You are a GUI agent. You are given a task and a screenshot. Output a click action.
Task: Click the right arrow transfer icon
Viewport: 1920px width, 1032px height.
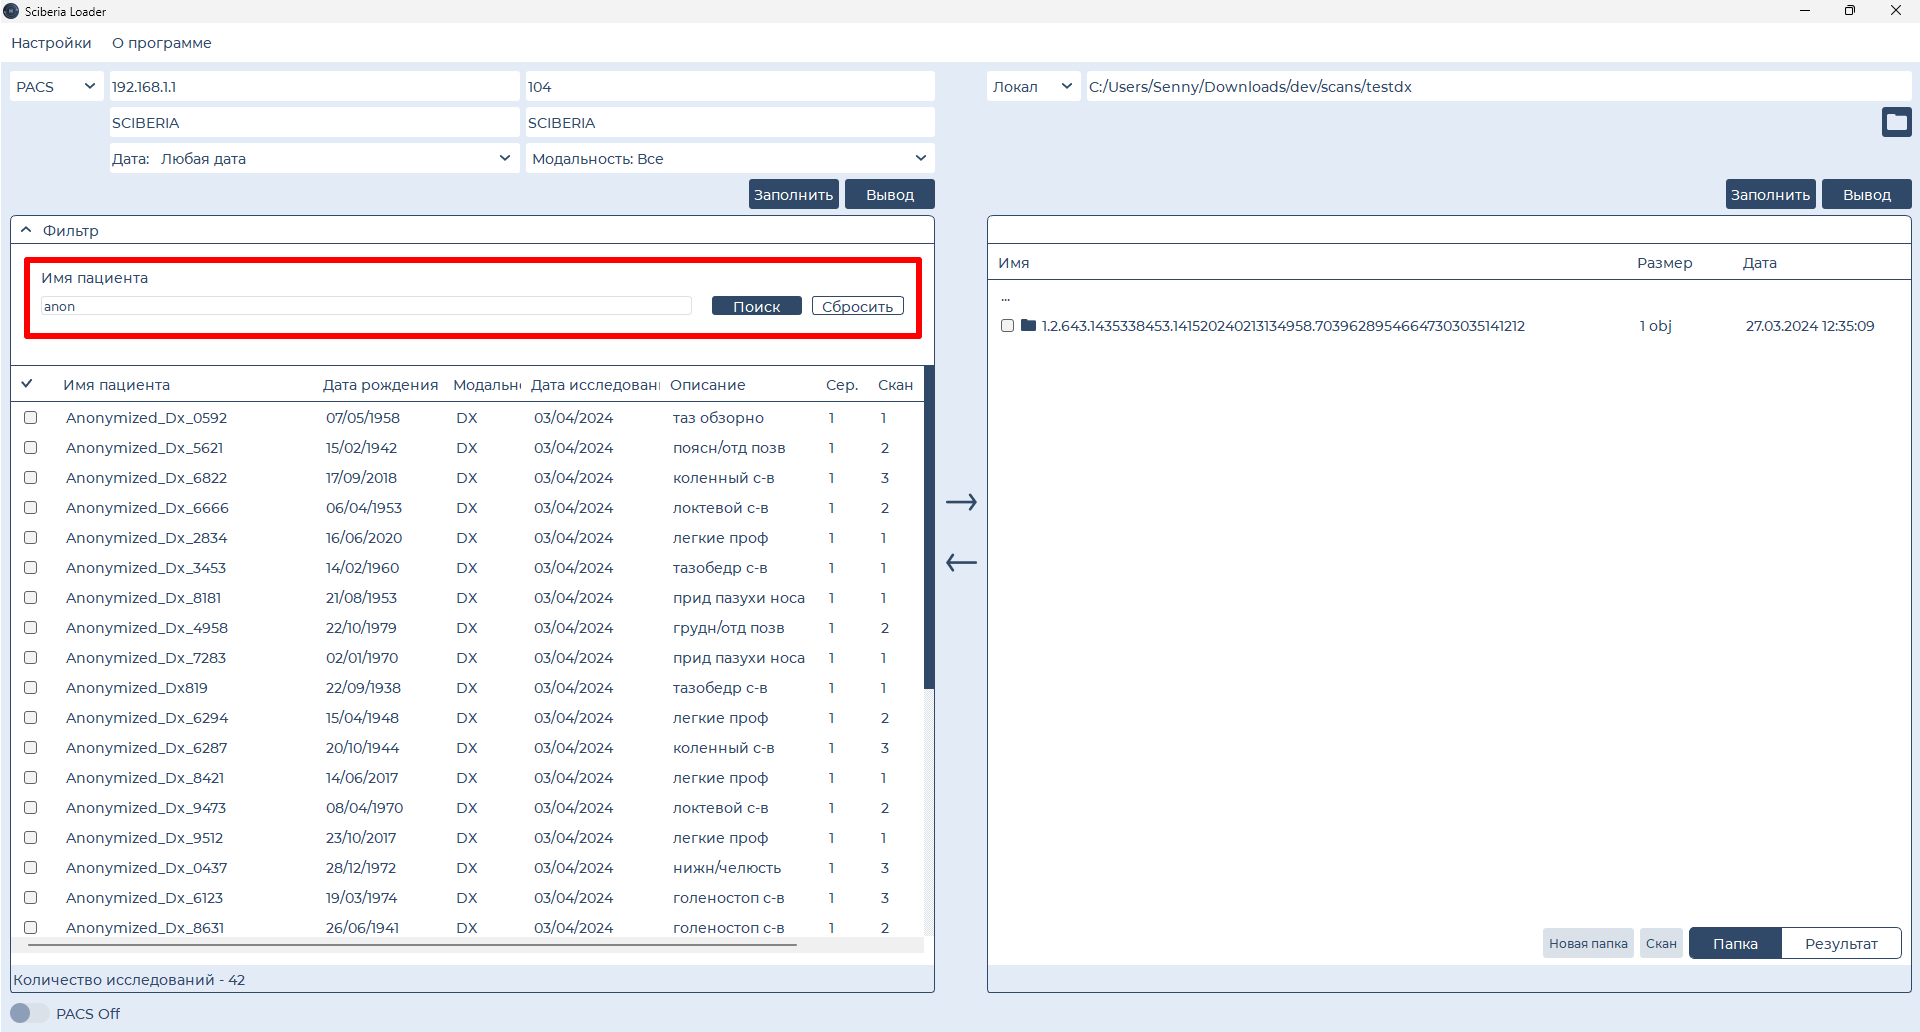tap(961, 502)
